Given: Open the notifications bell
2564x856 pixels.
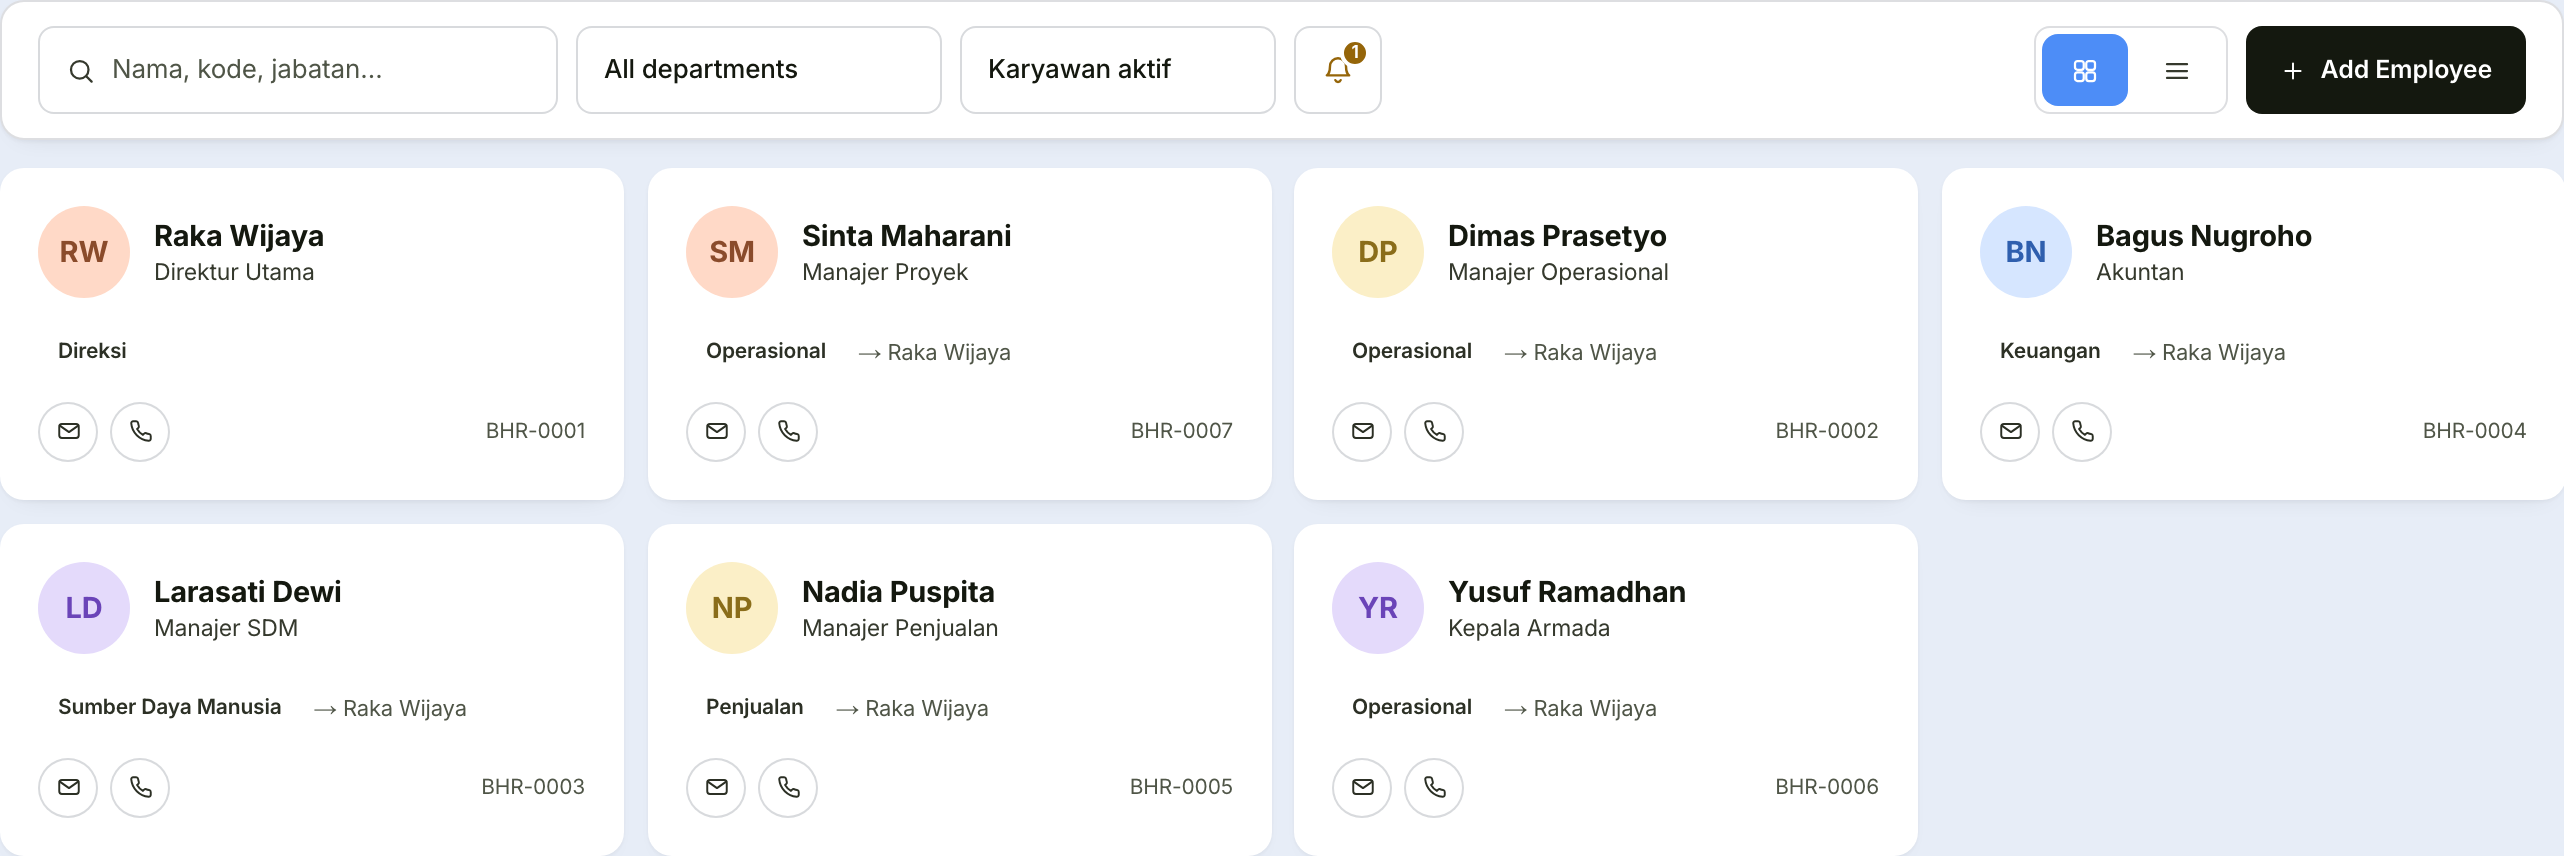Looking at the screenshot, I should point(1337,70).
